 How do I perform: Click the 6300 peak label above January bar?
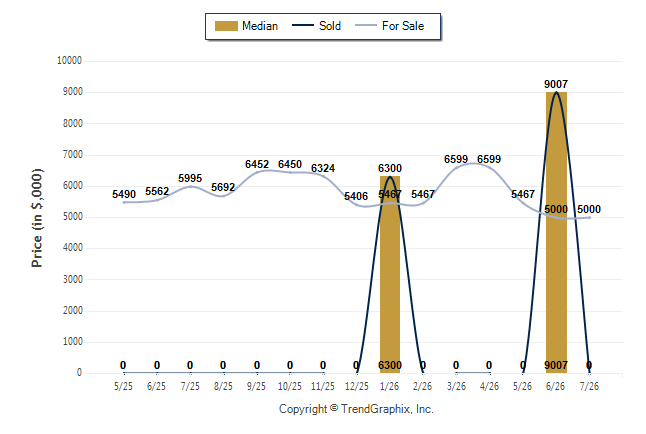coord(390,168)
